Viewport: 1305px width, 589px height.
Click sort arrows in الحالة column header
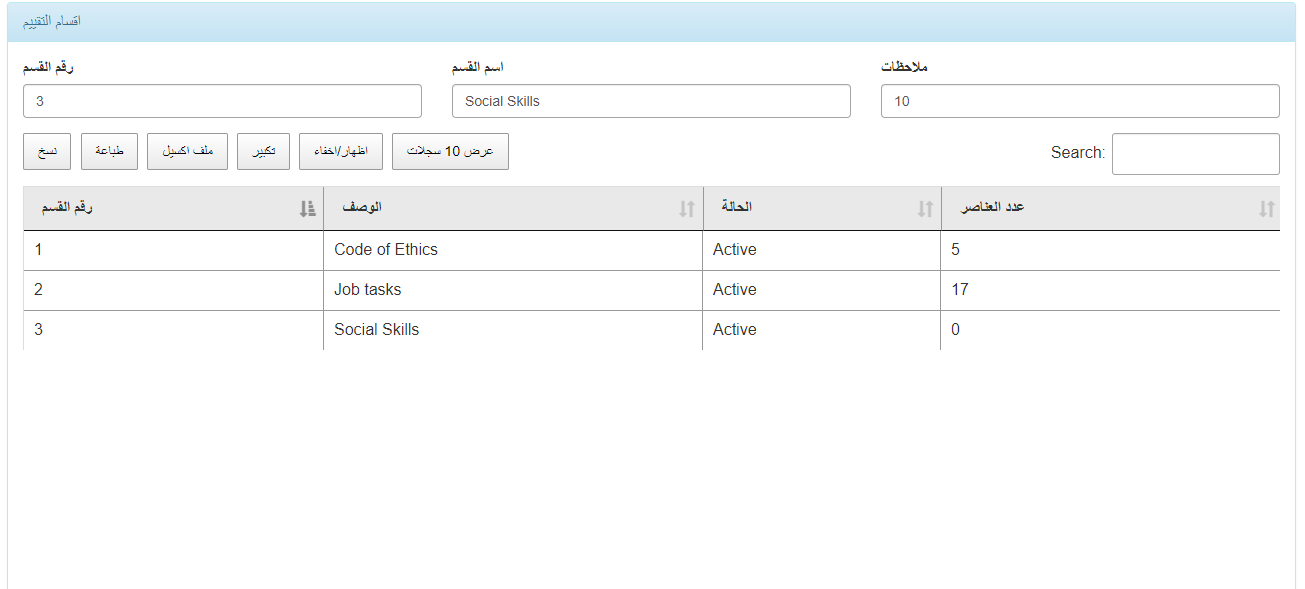click(924, 209)
